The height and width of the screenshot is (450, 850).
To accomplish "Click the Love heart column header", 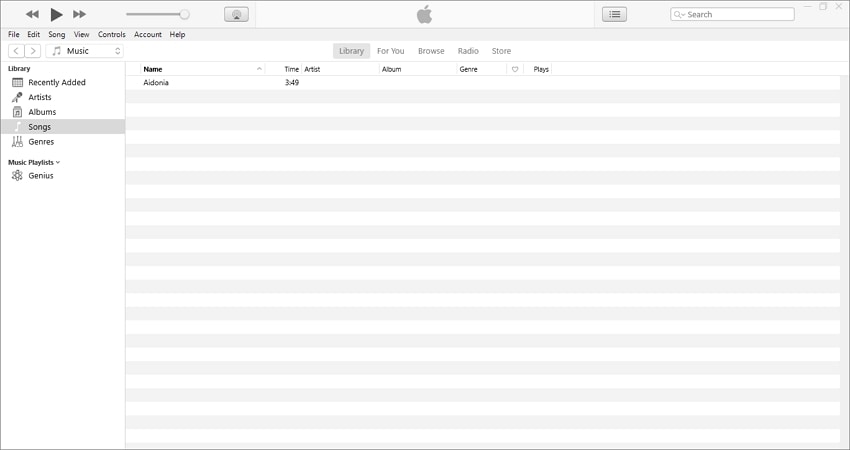I will pyautogui.click(x=515, y=69).
